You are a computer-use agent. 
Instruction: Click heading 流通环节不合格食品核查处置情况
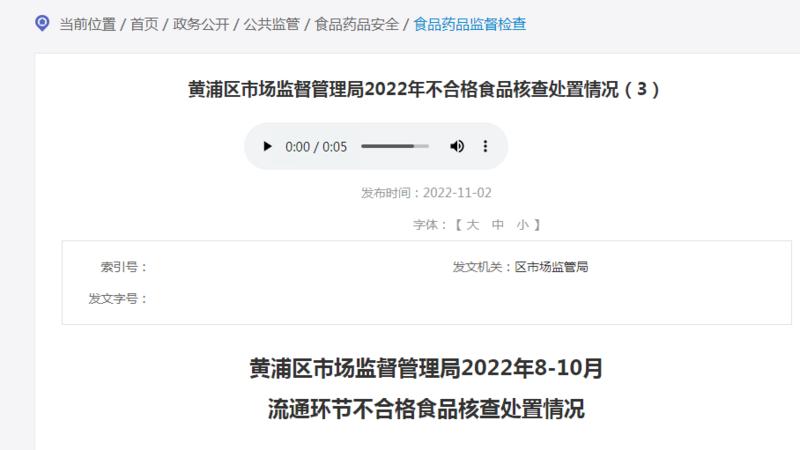(x=426, y=409)
